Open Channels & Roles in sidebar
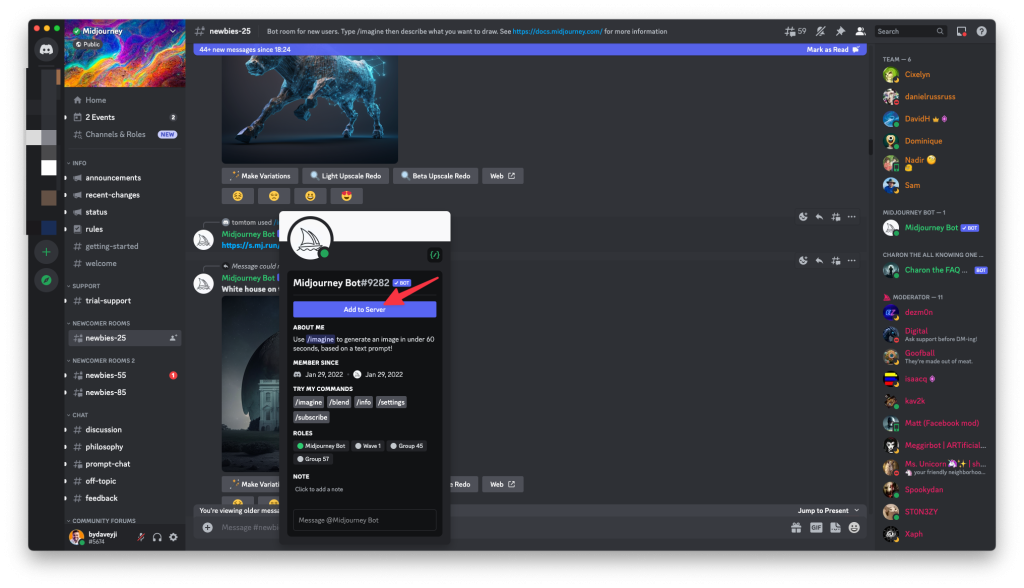1024x588 pixels. coord(124,135)
